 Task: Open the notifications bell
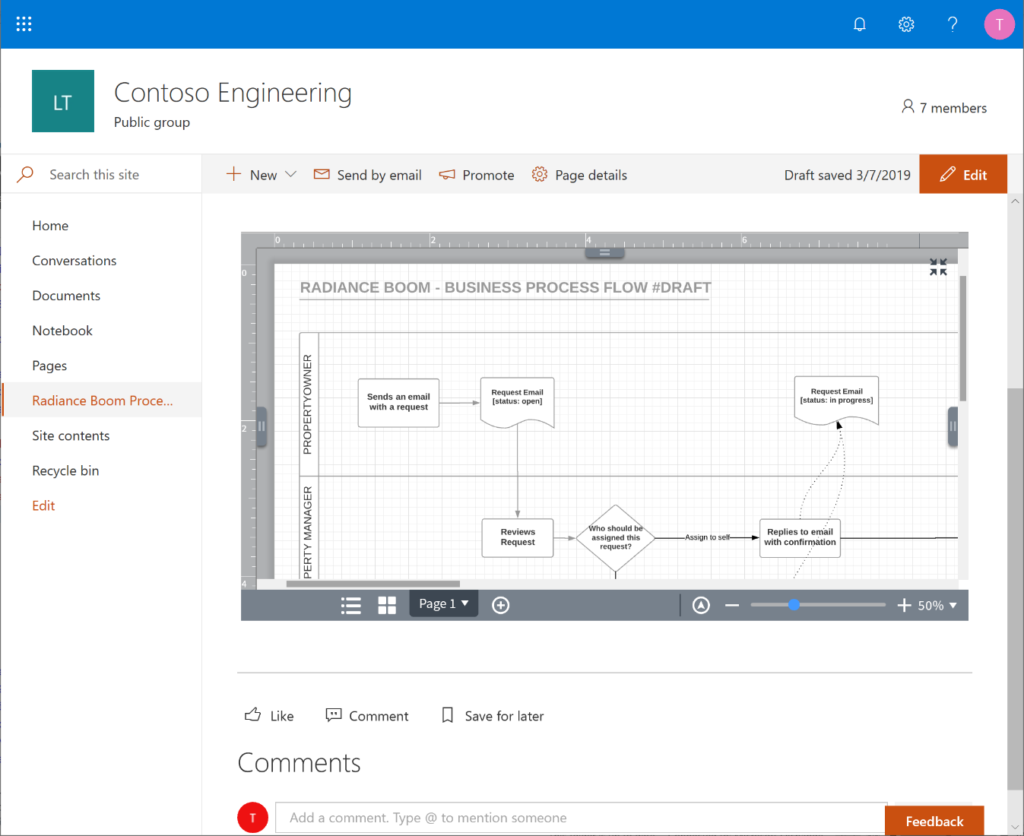tap(859, 25)
